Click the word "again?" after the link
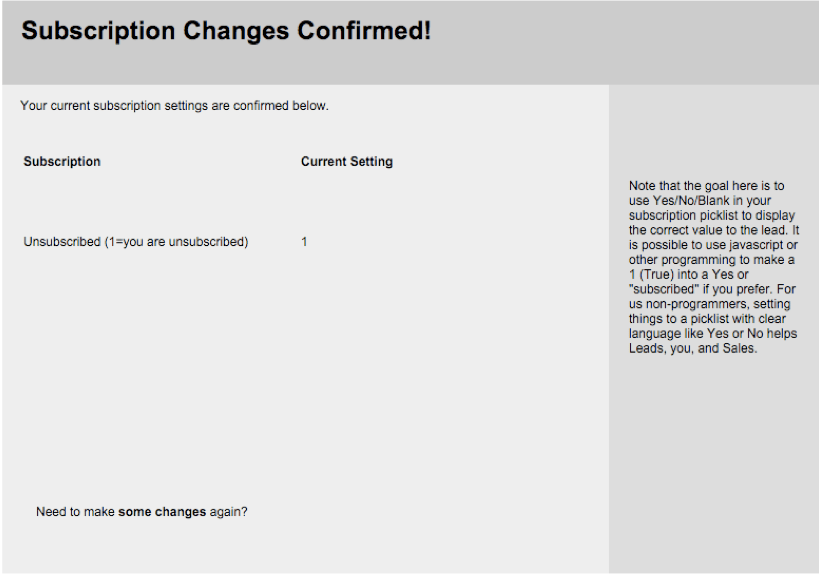Image resolution: width=819 pixels, height=574 pixels. [228, 512]
